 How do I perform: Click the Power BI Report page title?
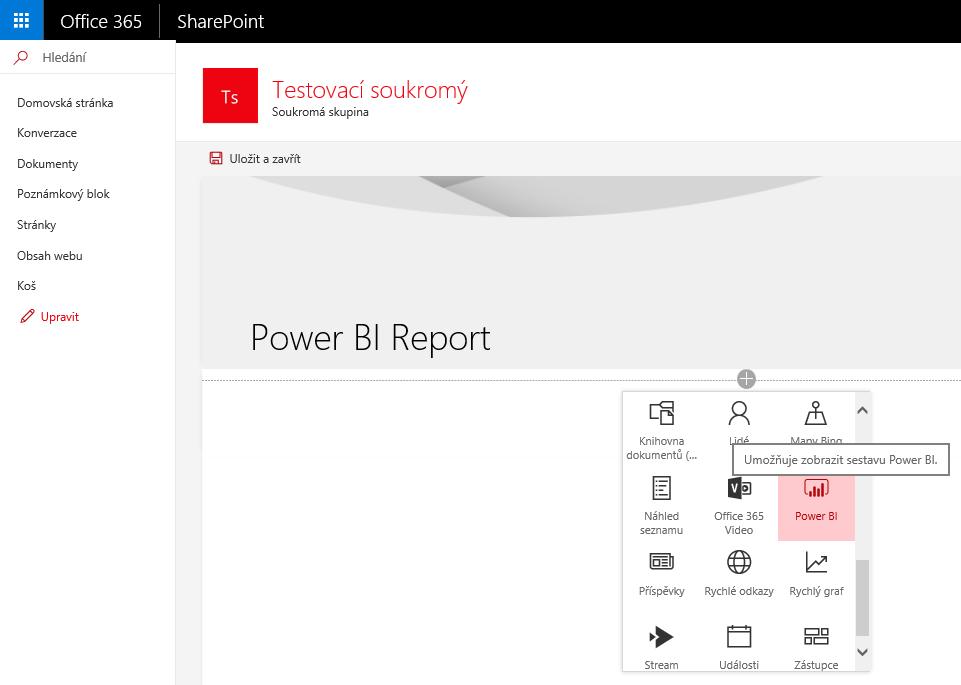(370, 338)
